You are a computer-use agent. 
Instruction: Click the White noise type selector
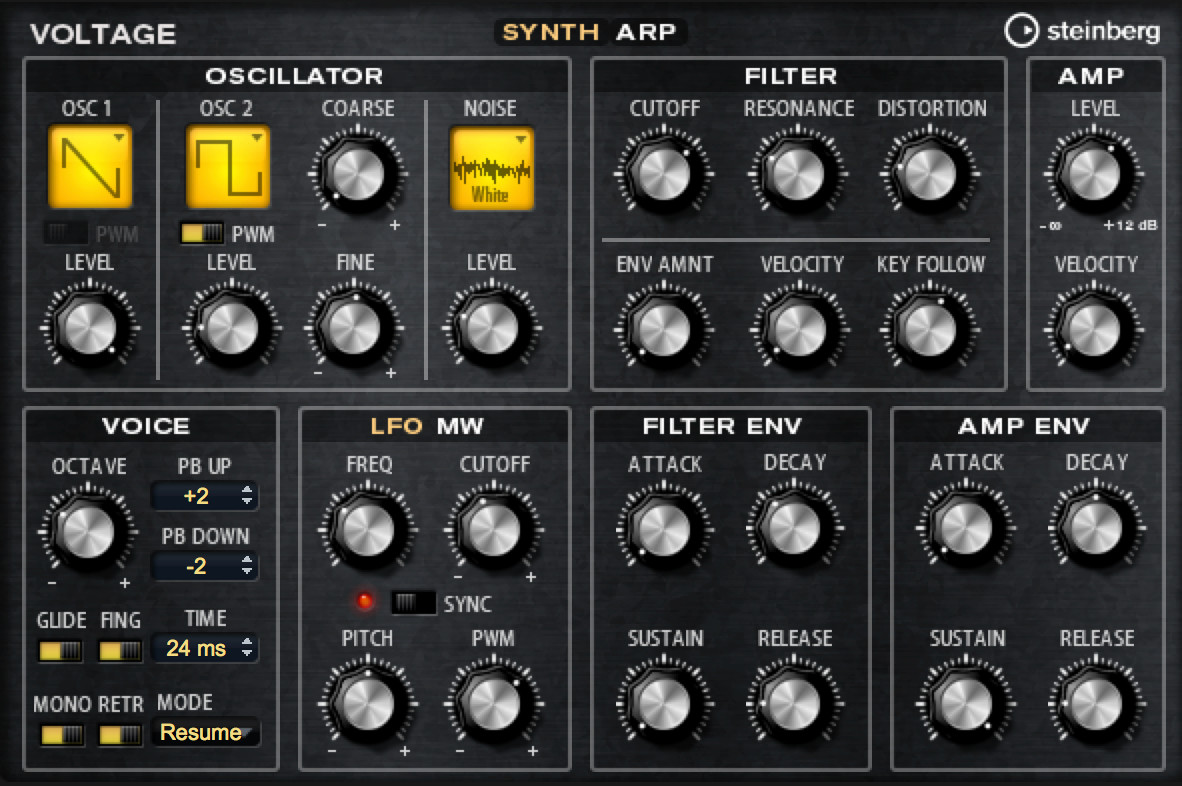coord(491,167)
